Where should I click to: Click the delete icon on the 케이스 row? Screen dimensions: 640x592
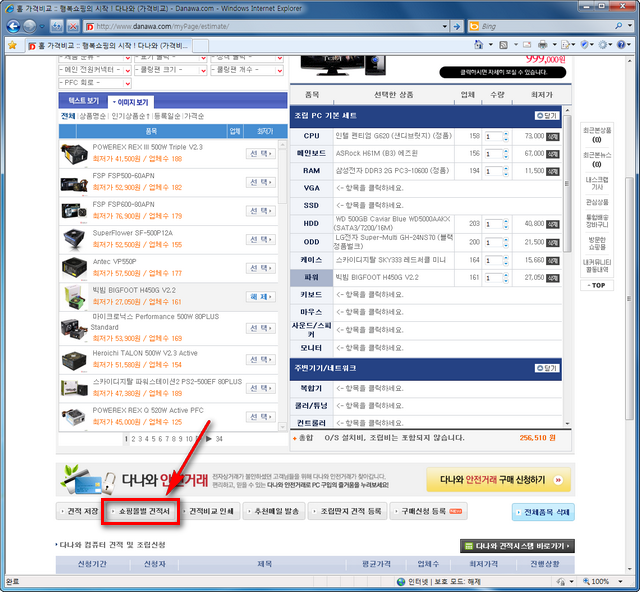tap(553, 260)
